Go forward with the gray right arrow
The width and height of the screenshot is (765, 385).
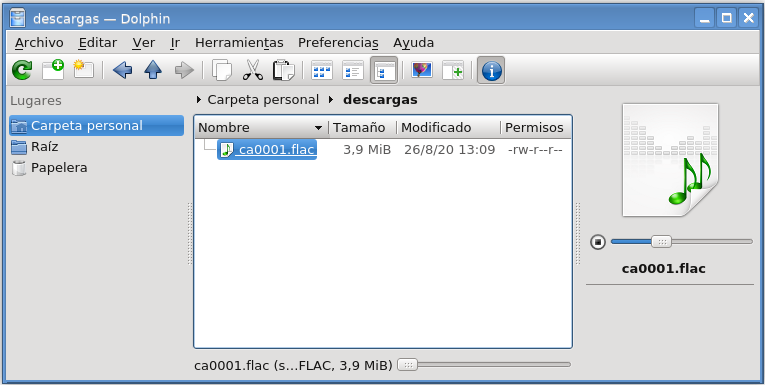pyautogui.click(x=184, y=70)
